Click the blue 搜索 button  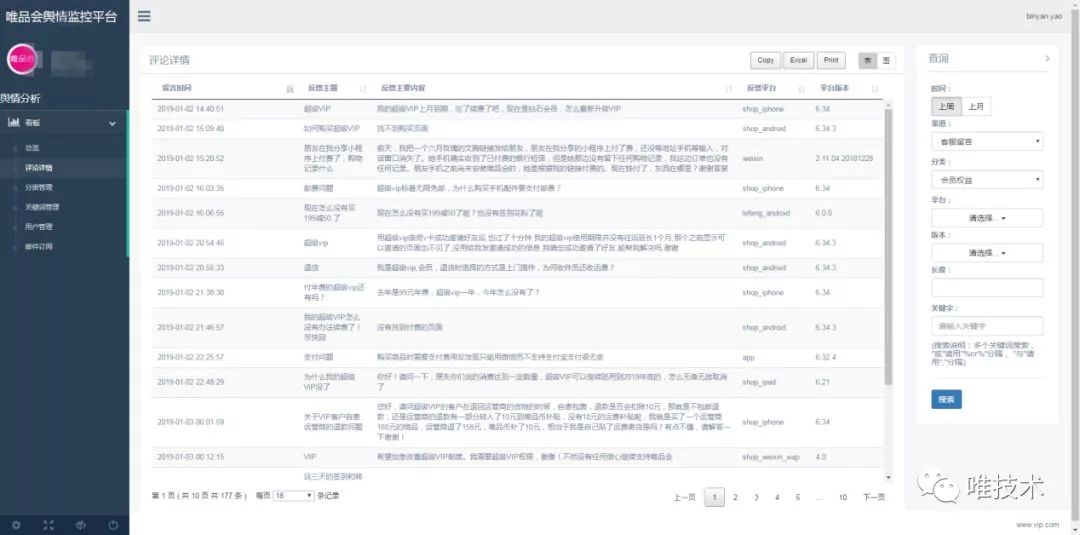[x=946, y=399]
